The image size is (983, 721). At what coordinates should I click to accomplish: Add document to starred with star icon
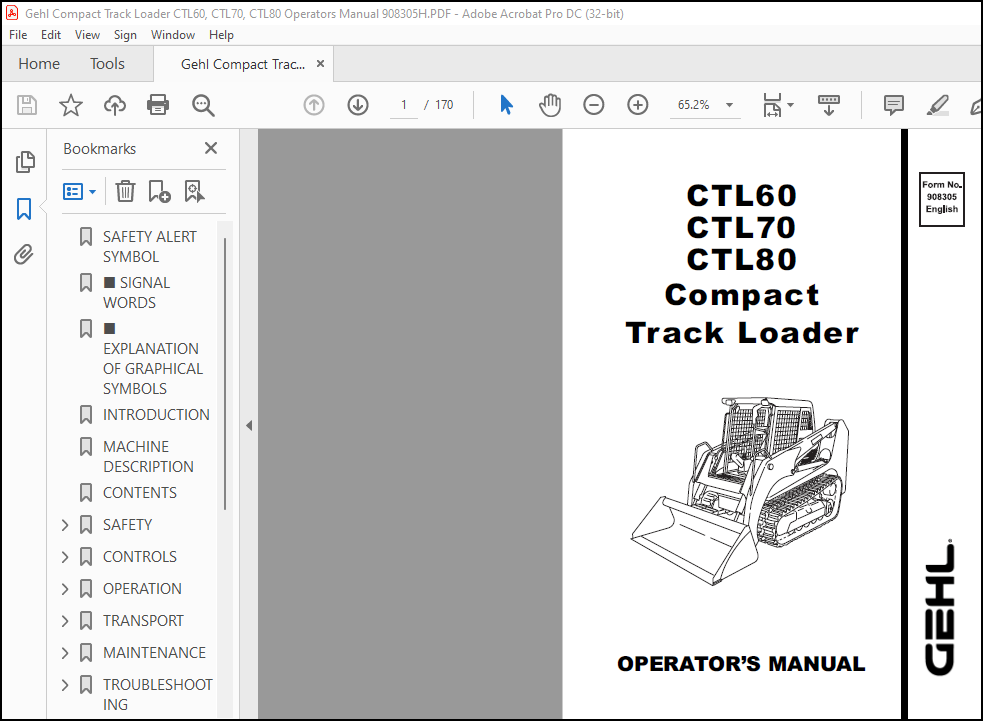click(x=70, y=105)
